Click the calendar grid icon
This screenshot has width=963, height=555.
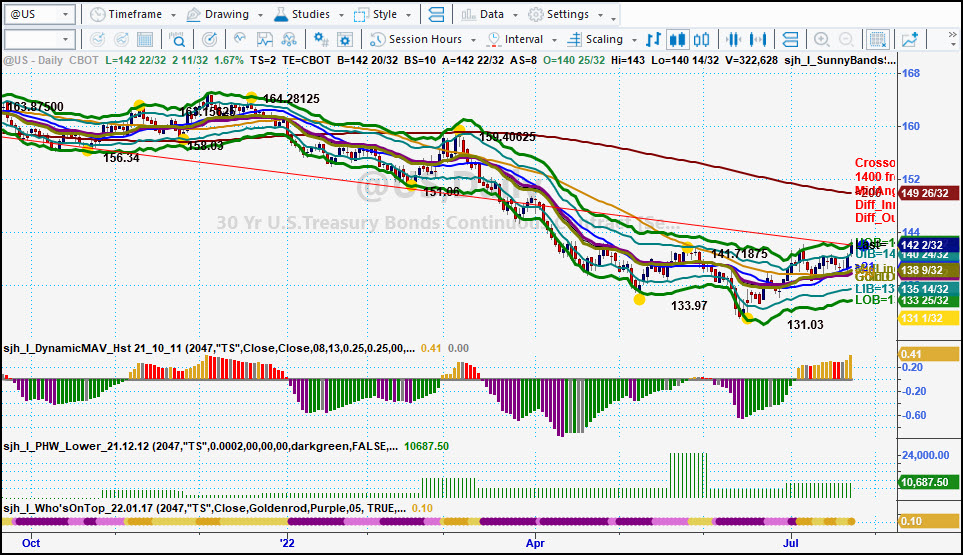[x=145, y=39]
